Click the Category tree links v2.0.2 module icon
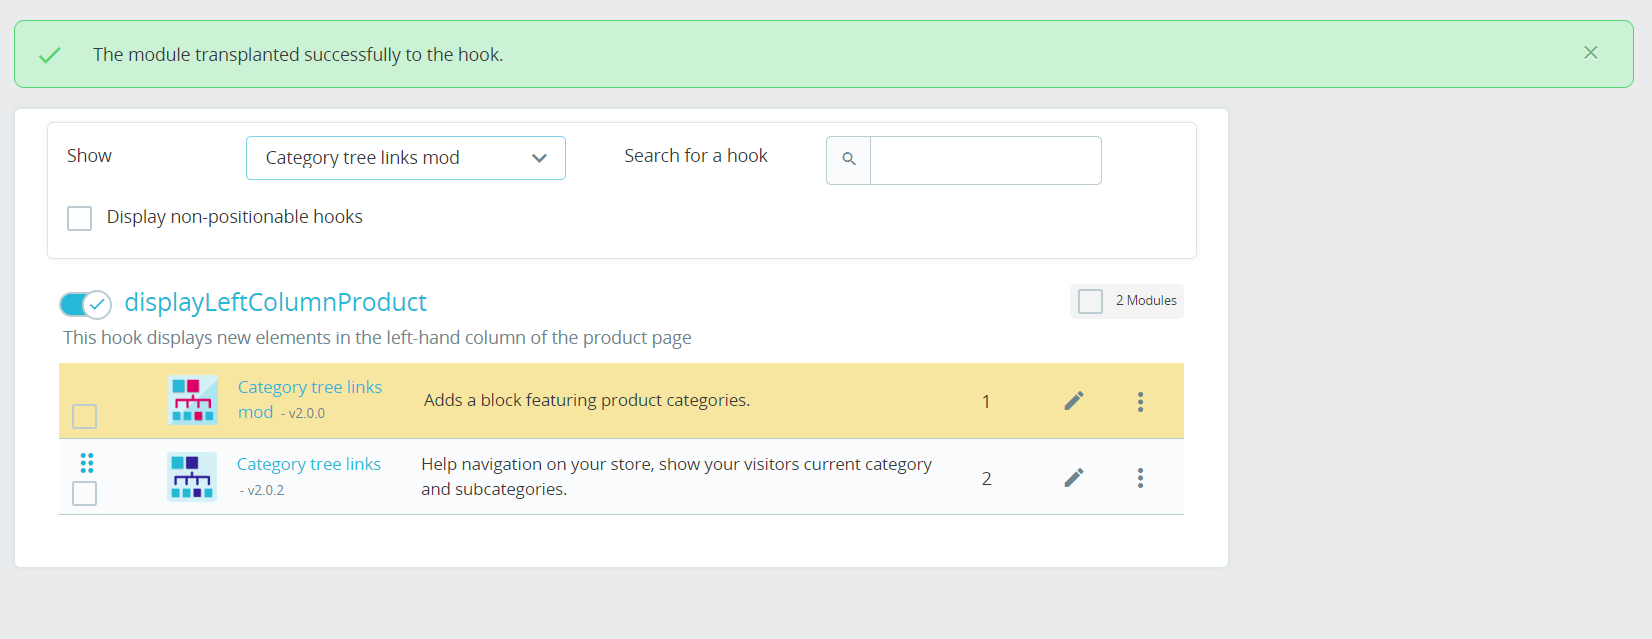Image resolution: width=1652 pixels, height=639 pixels. point(192,477)
